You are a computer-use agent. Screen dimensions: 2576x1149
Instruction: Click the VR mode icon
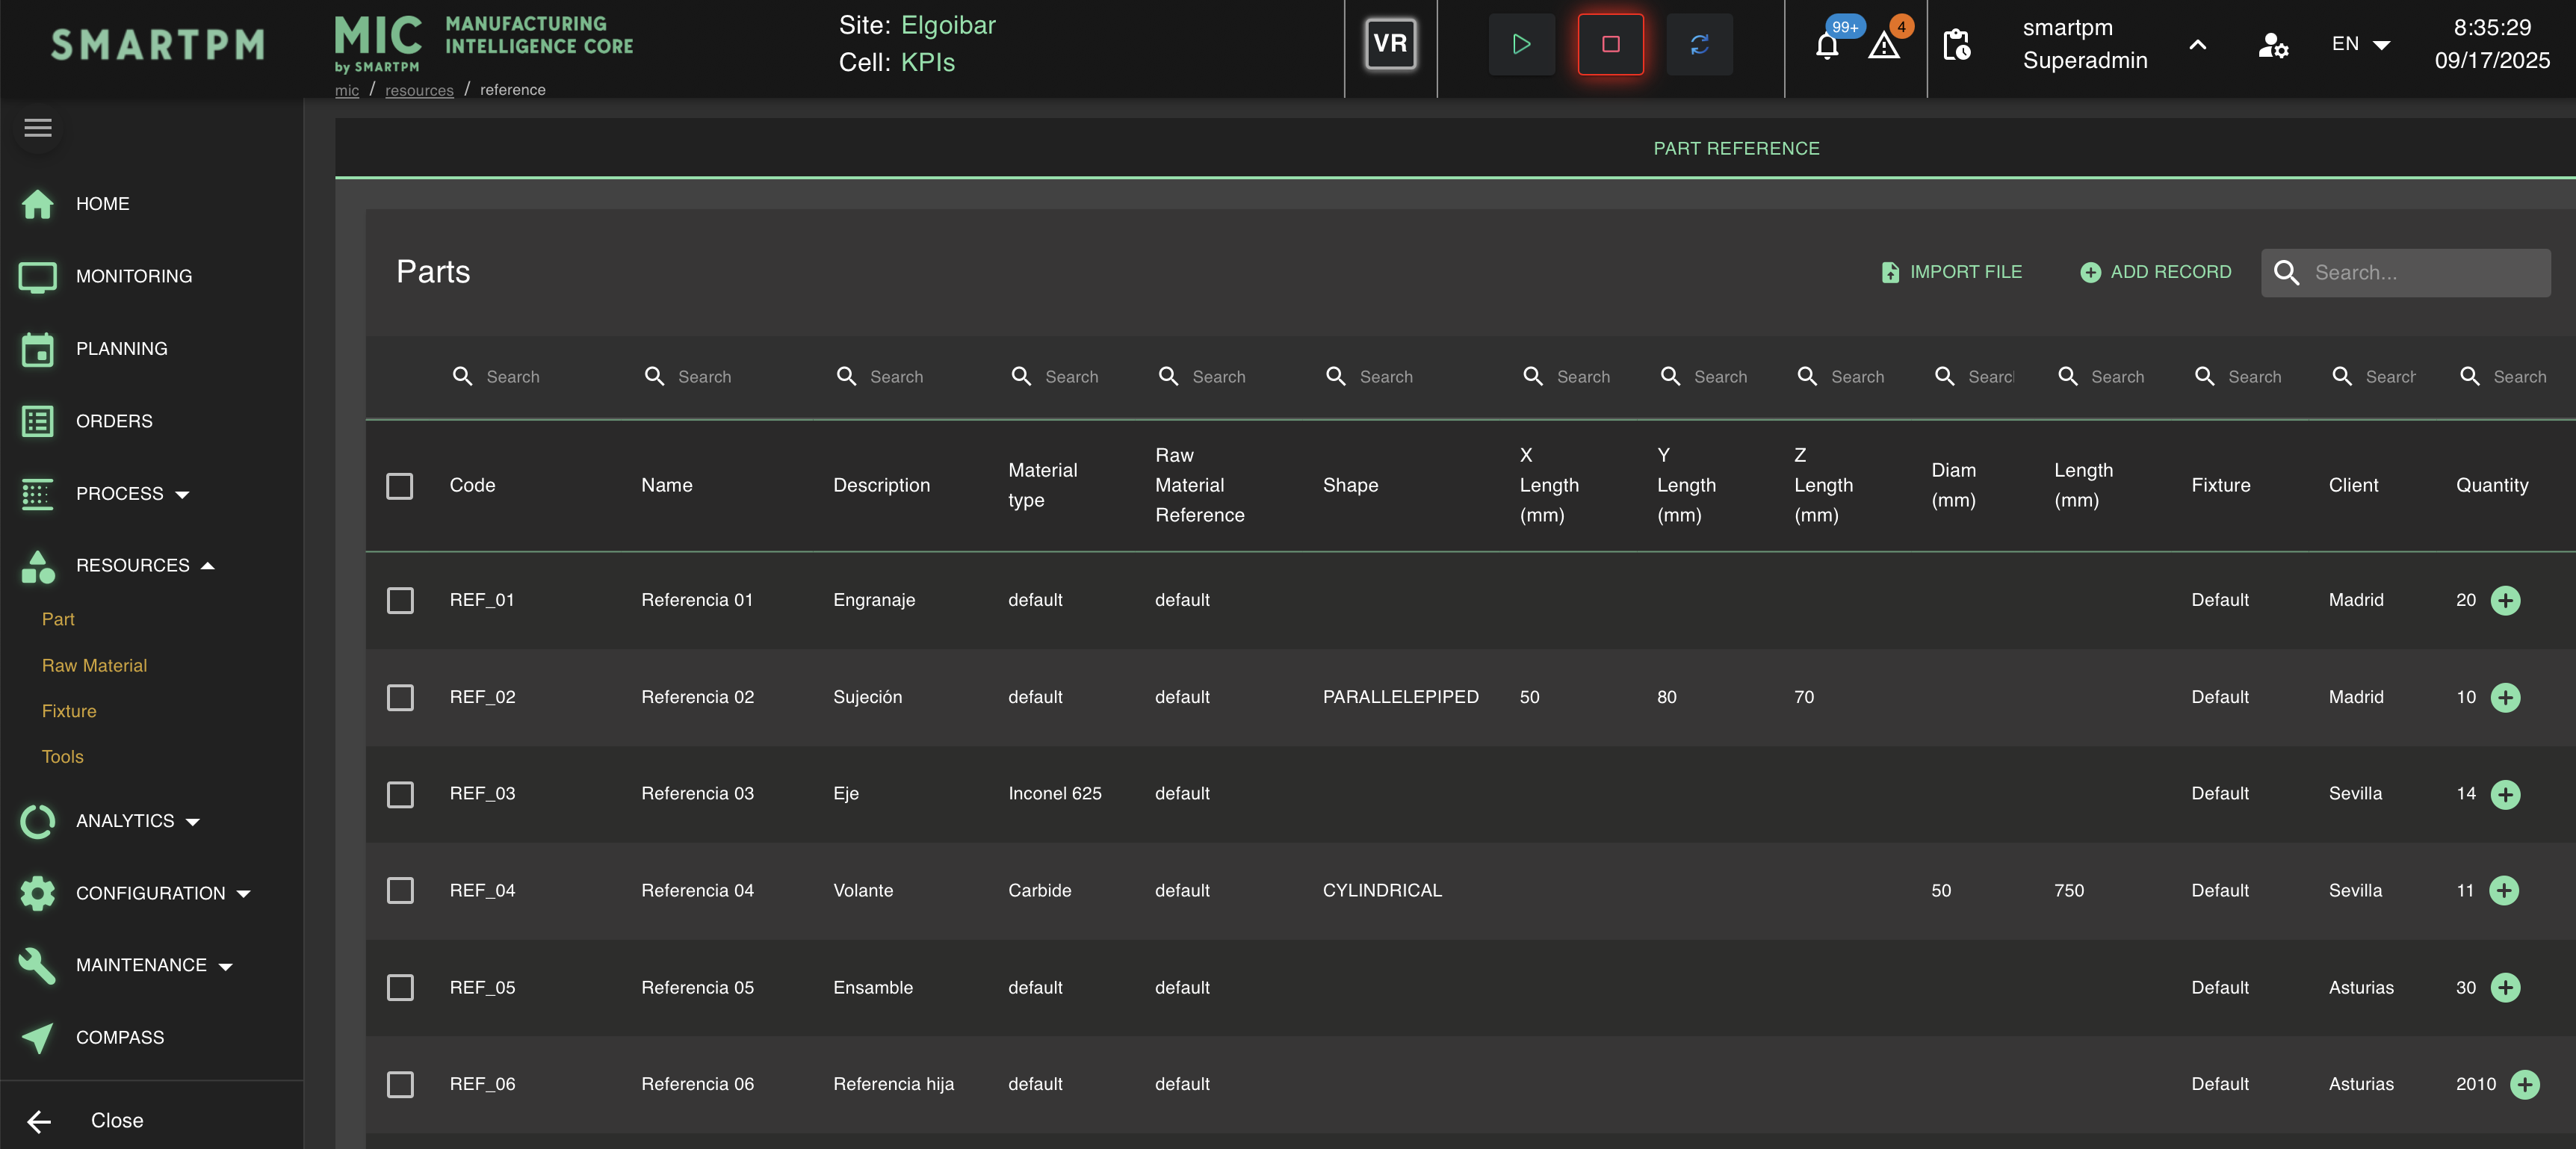[1390, 44]
